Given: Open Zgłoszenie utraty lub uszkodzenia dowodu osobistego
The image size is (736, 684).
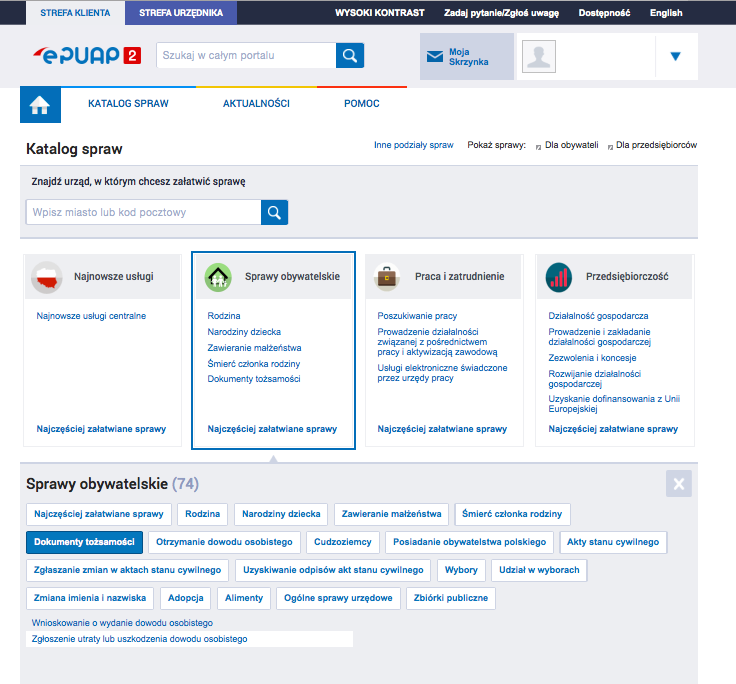Looking at the screenshot, I should 139,639.
